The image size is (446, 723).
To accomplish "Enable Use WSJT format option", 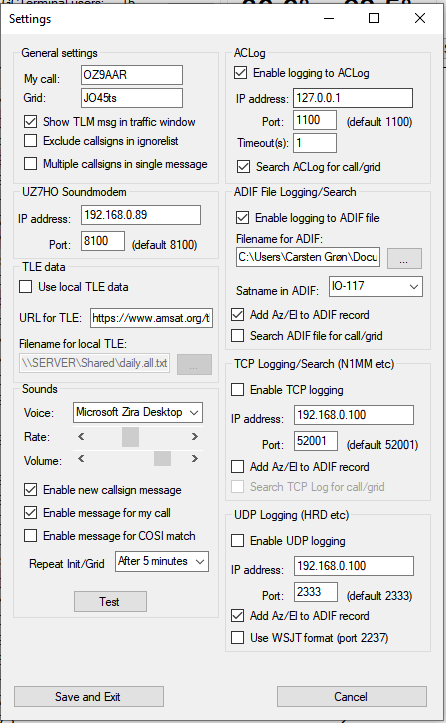I will click(x=238, y=638).
